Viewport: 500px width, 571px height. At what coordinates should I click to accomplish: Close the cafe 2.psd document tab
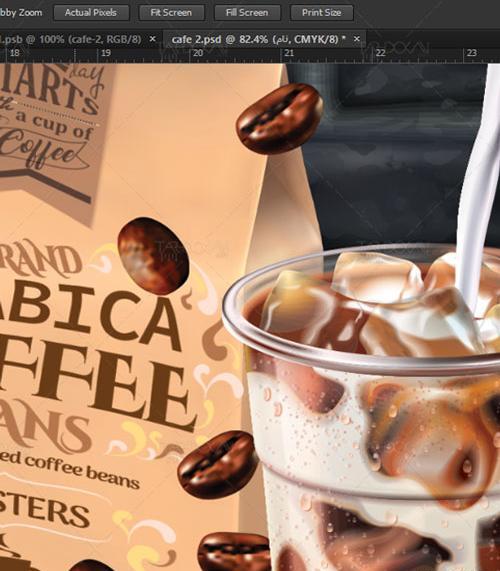pos(357,39)
